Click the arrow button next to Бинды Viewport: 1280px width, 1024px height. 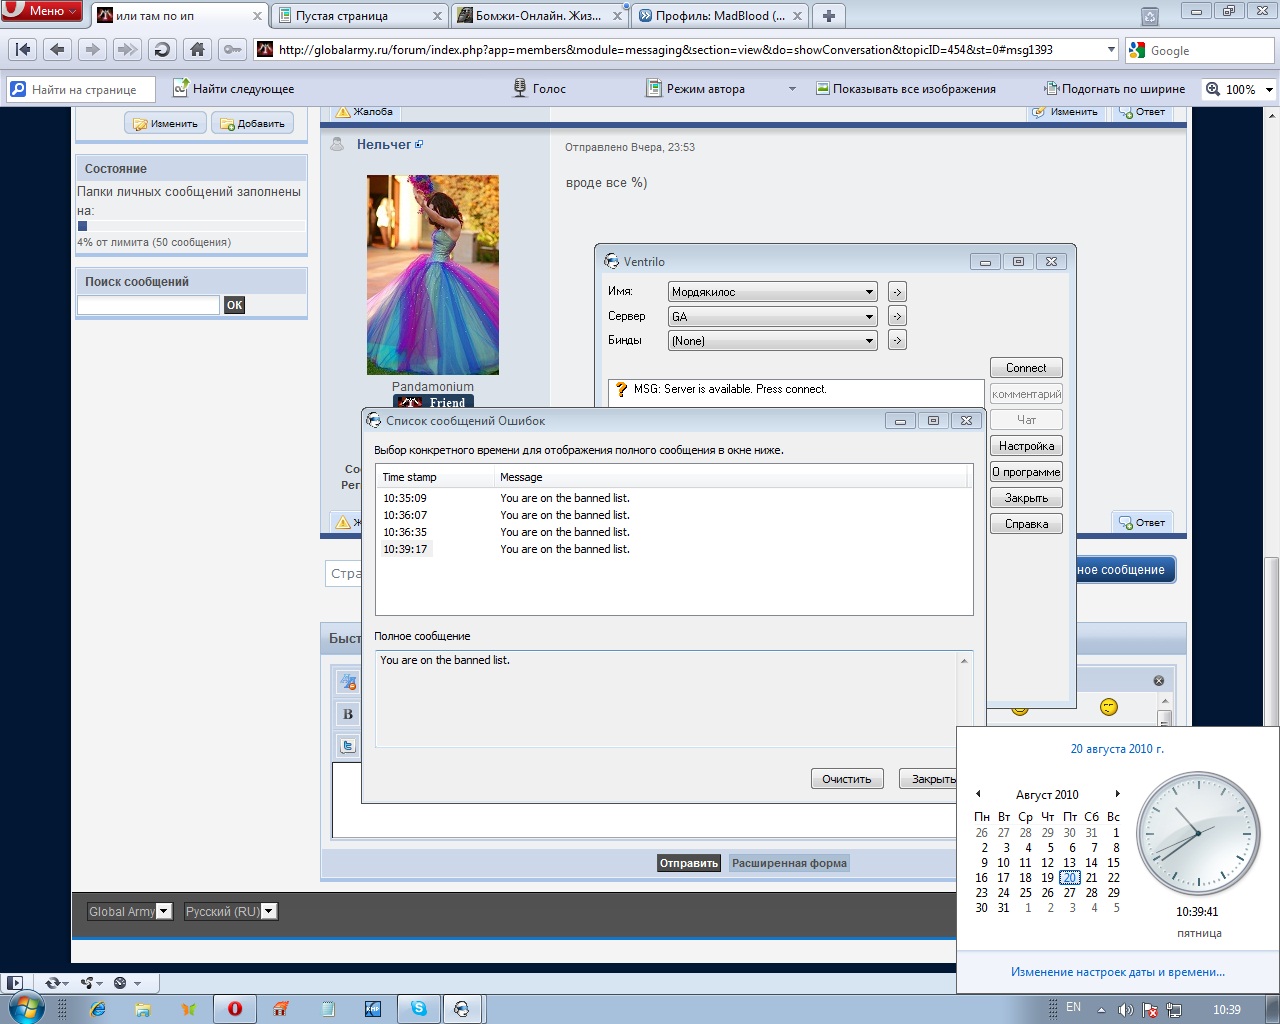897,340
